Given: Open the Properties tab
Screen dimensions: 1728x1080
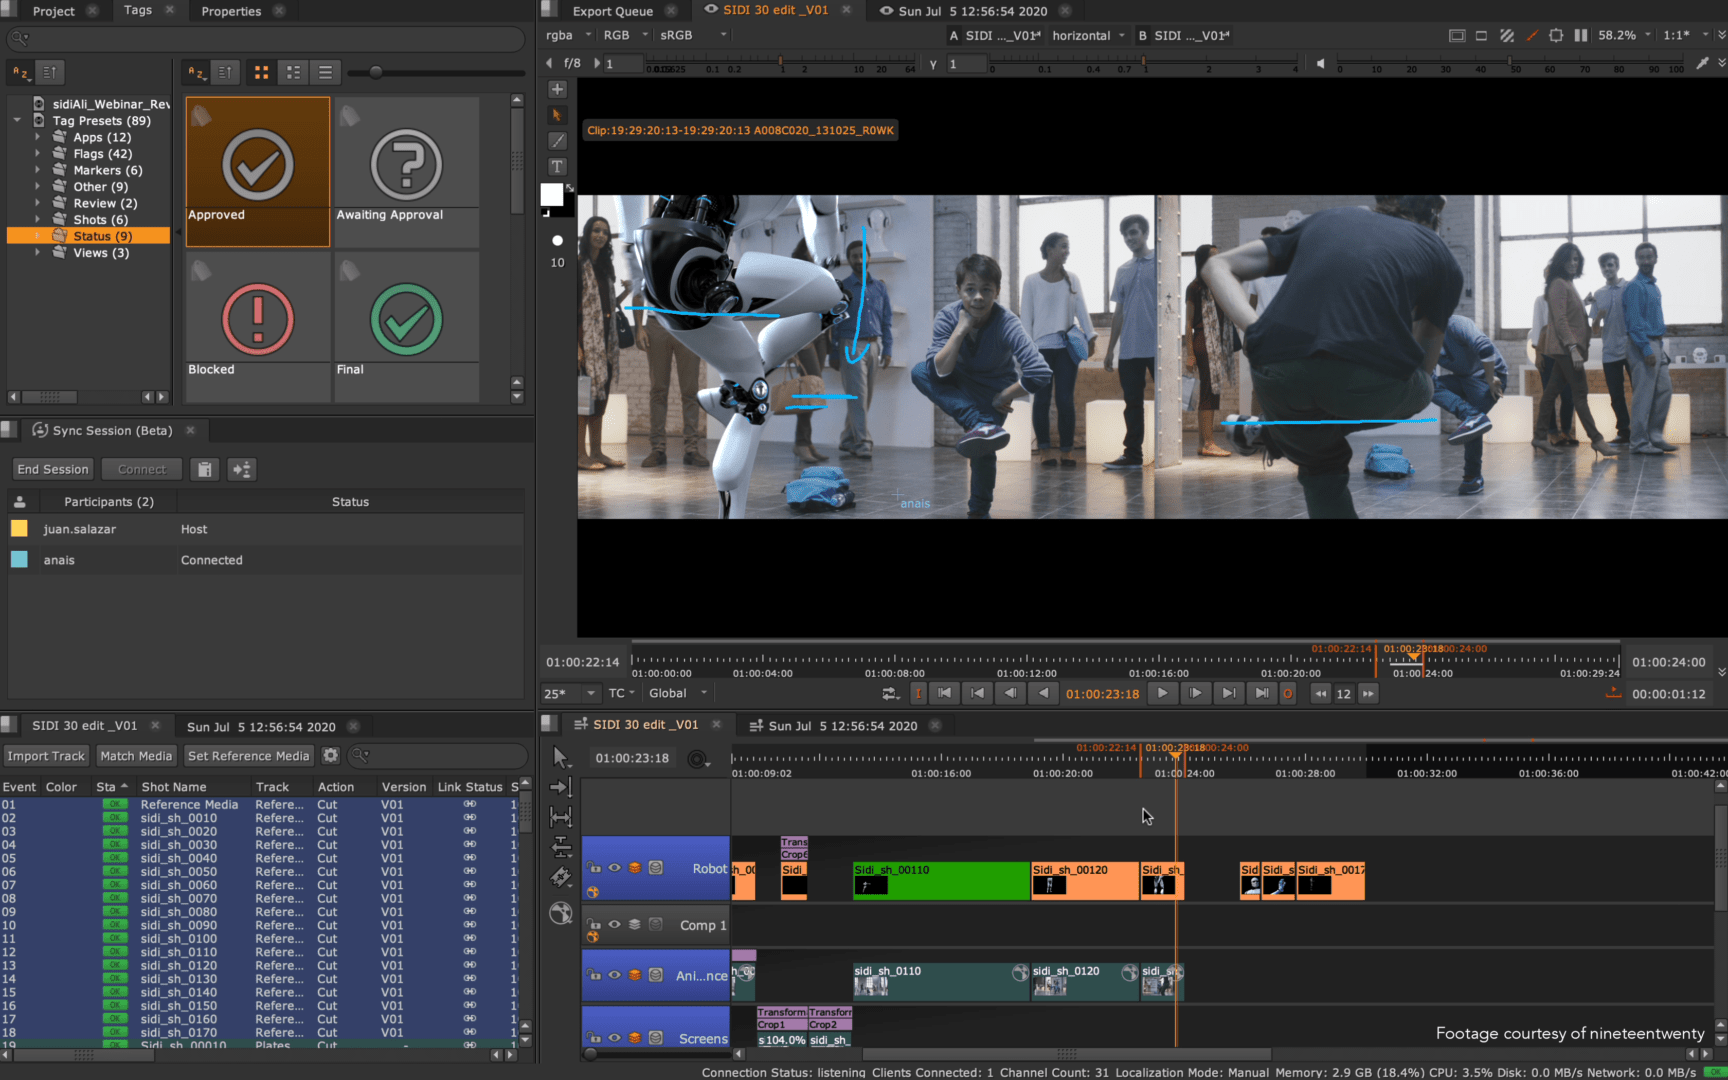Looking at the screenshot, I should point(232,11).
